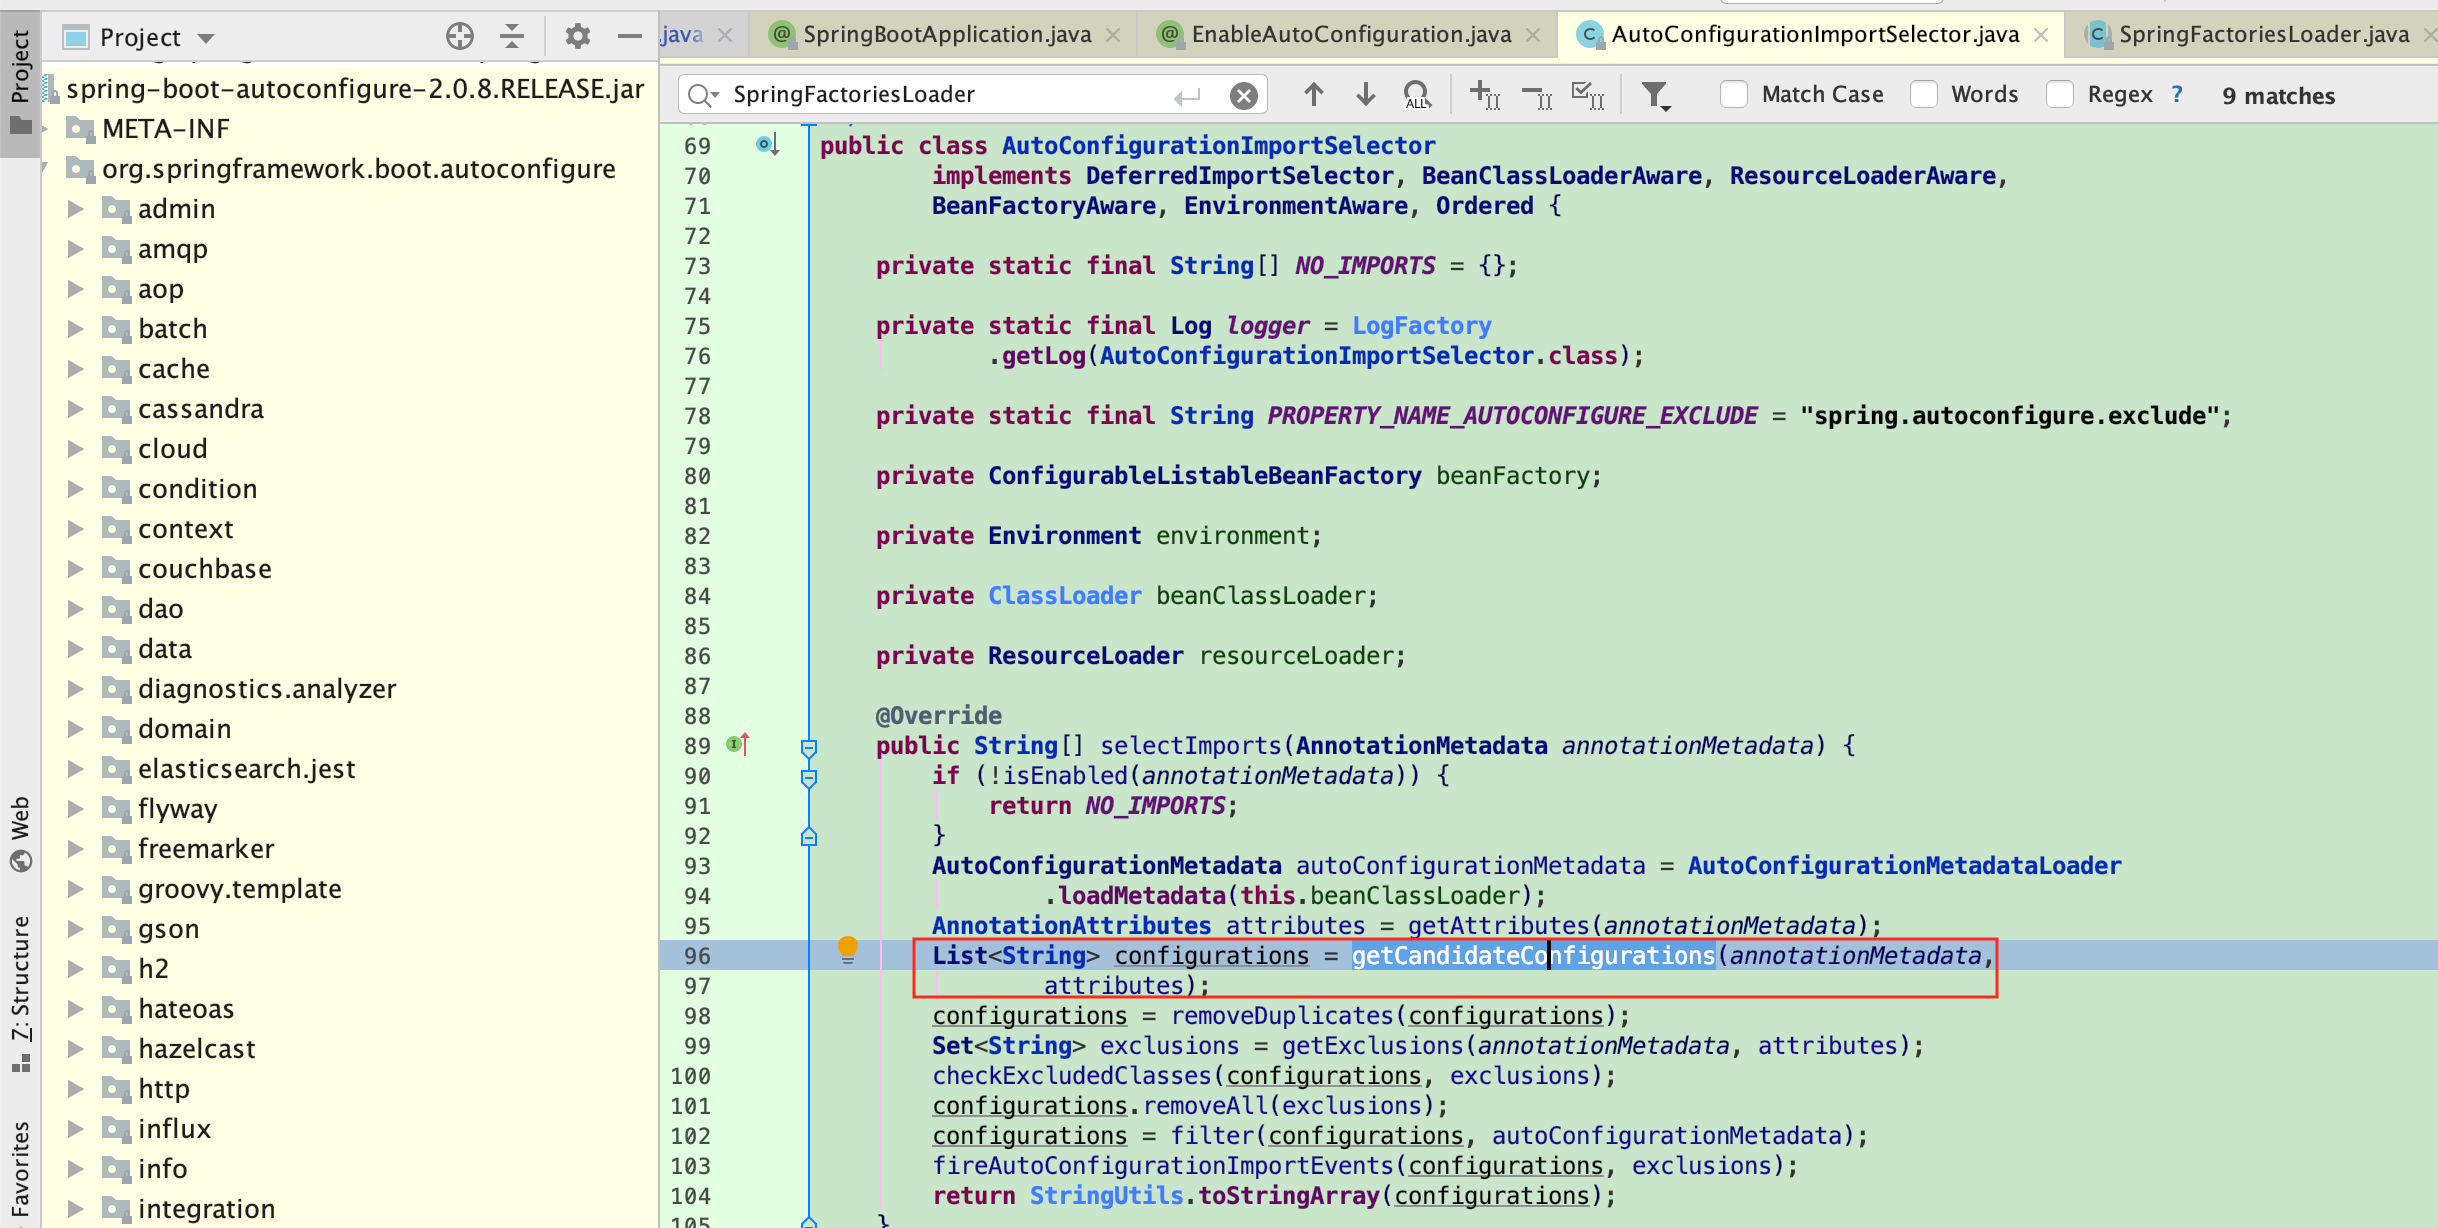Go to previous search occurrence arrow
Screen dimensions: 2438x1228
click(1313, 95)
